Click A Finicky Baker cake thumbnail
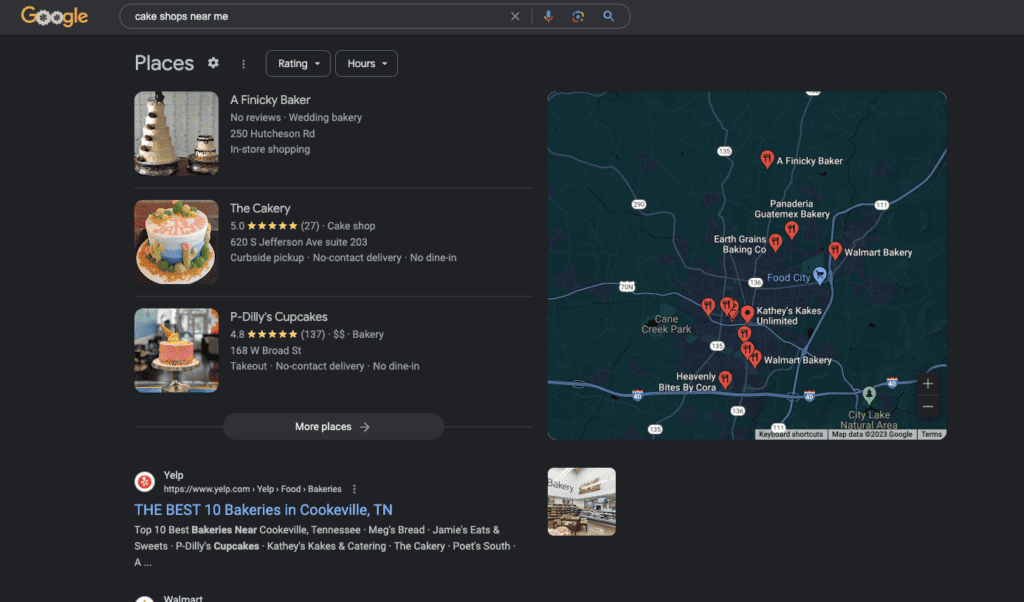Image resolution: width=1024 pixels, height=602 pixels. (176, 133)
